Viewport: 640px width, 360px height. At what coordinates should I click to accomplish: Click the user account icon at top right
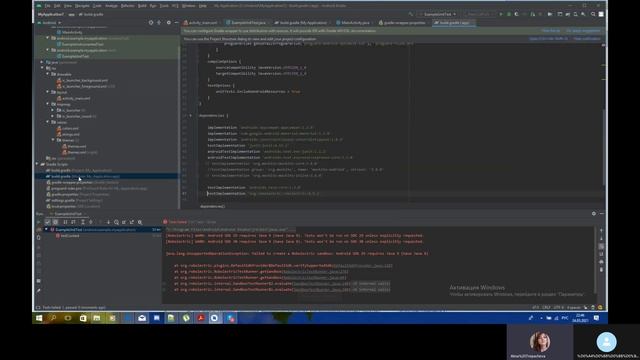(x=601, y=14)
